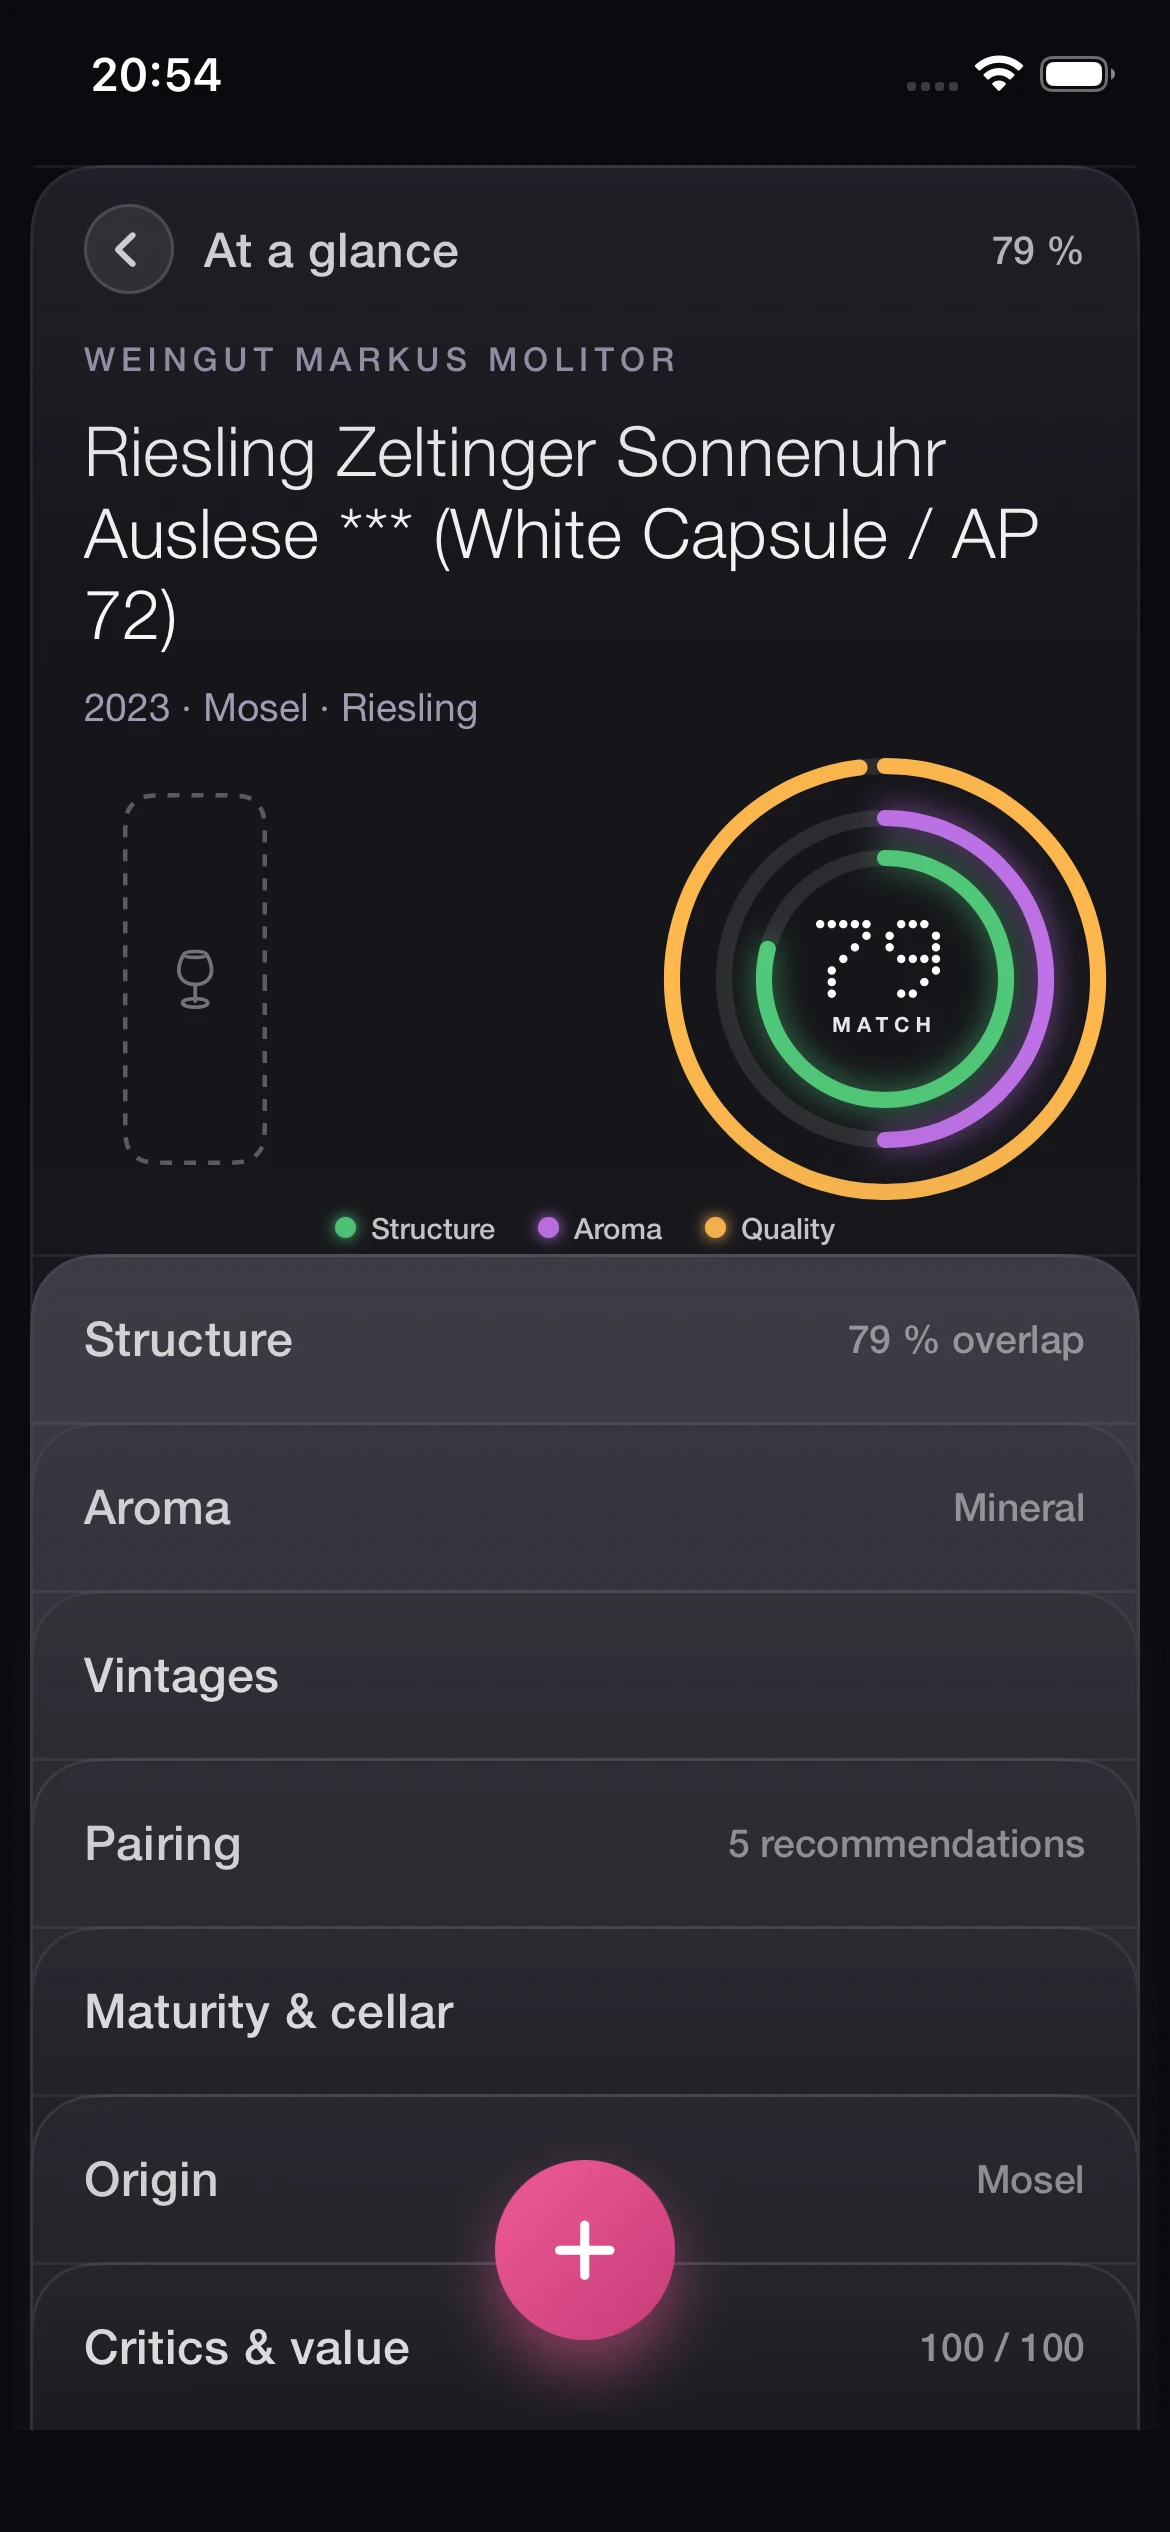Open the Origin row
Viewport: 1170px width, 2532px height.
pyautogui.click(x=585, y=2180)
